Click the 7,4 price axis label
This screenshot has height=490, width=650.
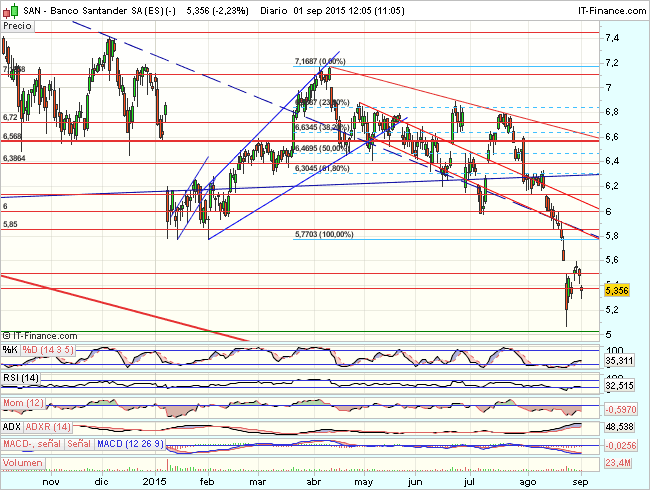pos(612,38)
